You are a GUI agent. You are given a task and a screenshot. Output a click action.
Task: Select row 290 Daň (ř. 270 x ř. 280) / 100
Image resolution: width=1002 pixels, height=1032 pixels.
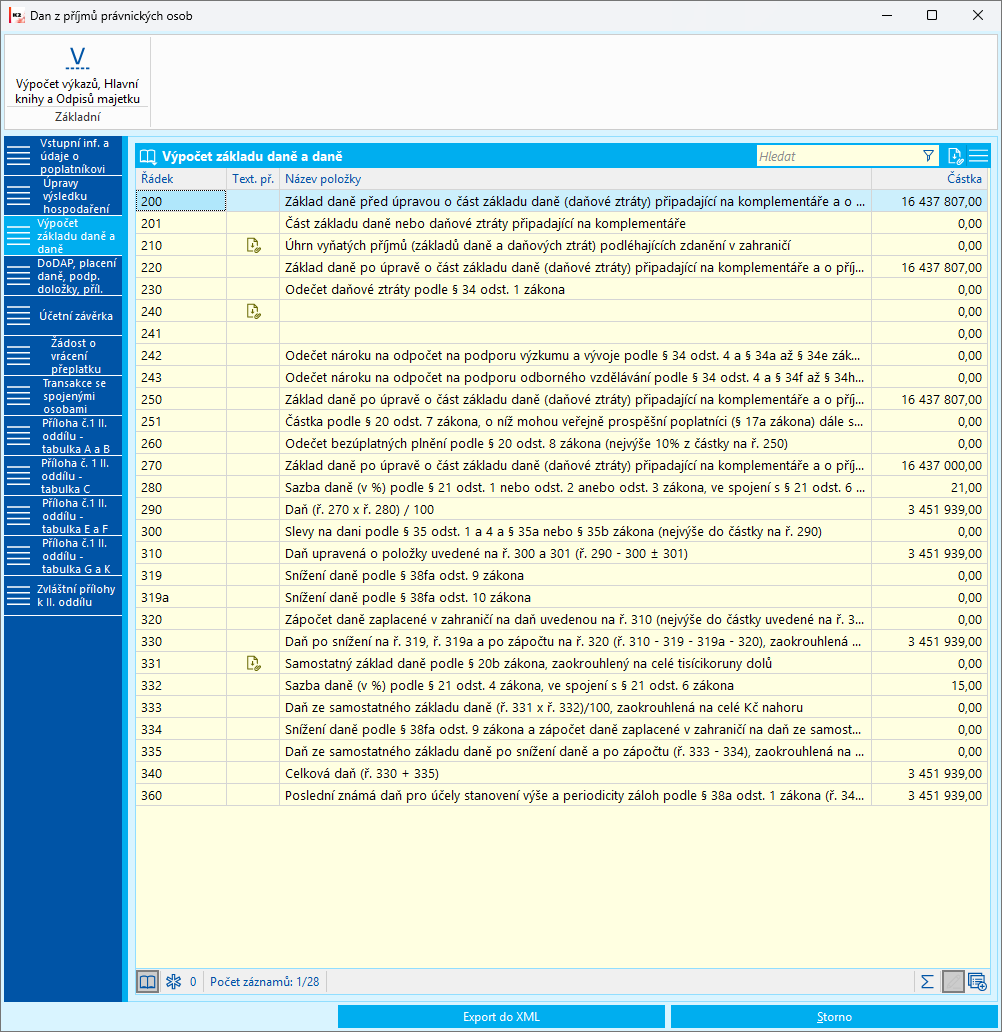(562, 509)
